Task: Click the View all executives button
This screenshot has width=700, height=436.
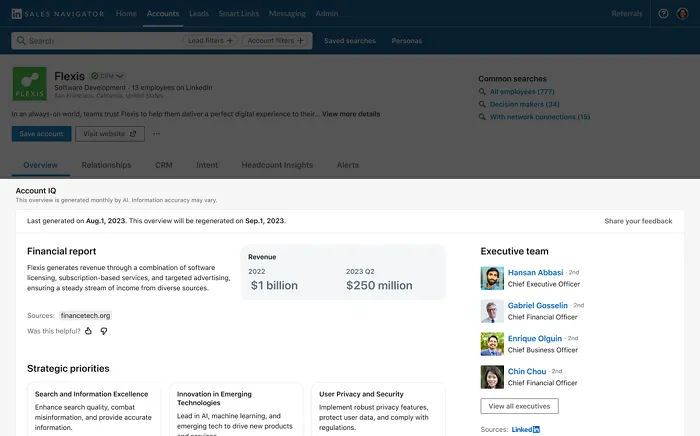Action: [519, 406]
